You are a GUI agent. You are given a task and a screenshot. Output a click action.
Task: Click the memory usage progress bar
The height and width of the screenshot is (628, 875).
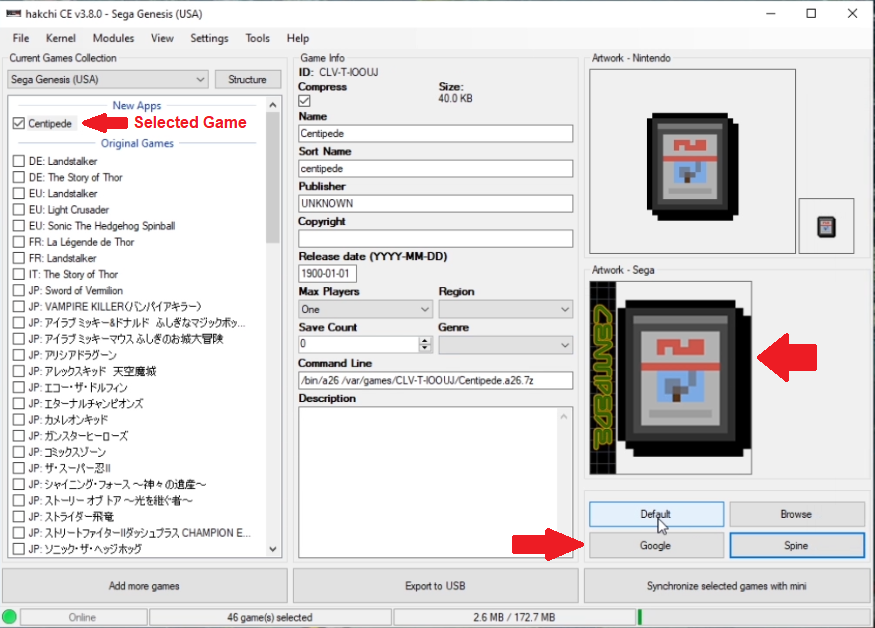click(x=754, y=617)
